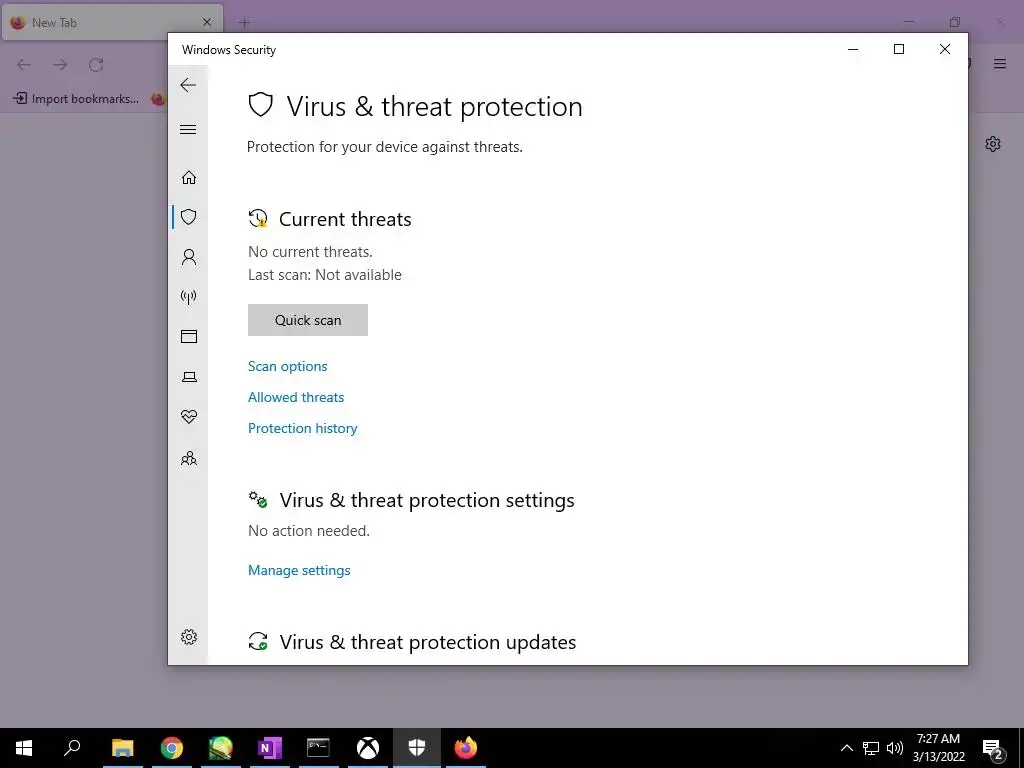Screen dimensions: 1024x768
Task: Open Firewall & network protection antenna icon
Action: coord(189,297)
